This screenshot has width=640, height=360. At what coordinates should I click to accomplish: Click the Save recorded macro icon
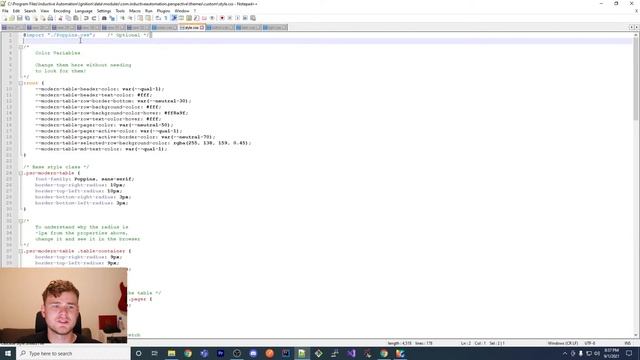(x=253, y=18)
